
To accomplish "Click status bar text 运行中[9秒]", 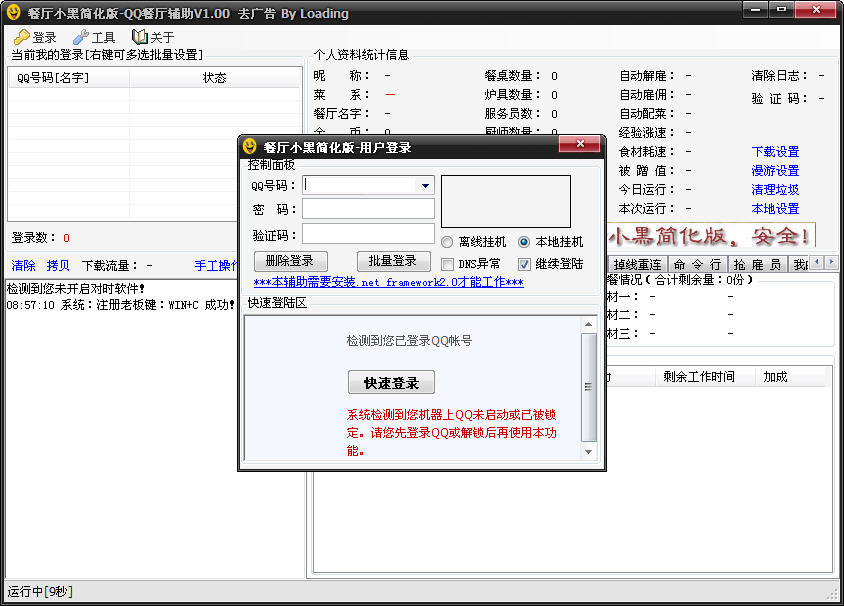I will coord(40,592).
